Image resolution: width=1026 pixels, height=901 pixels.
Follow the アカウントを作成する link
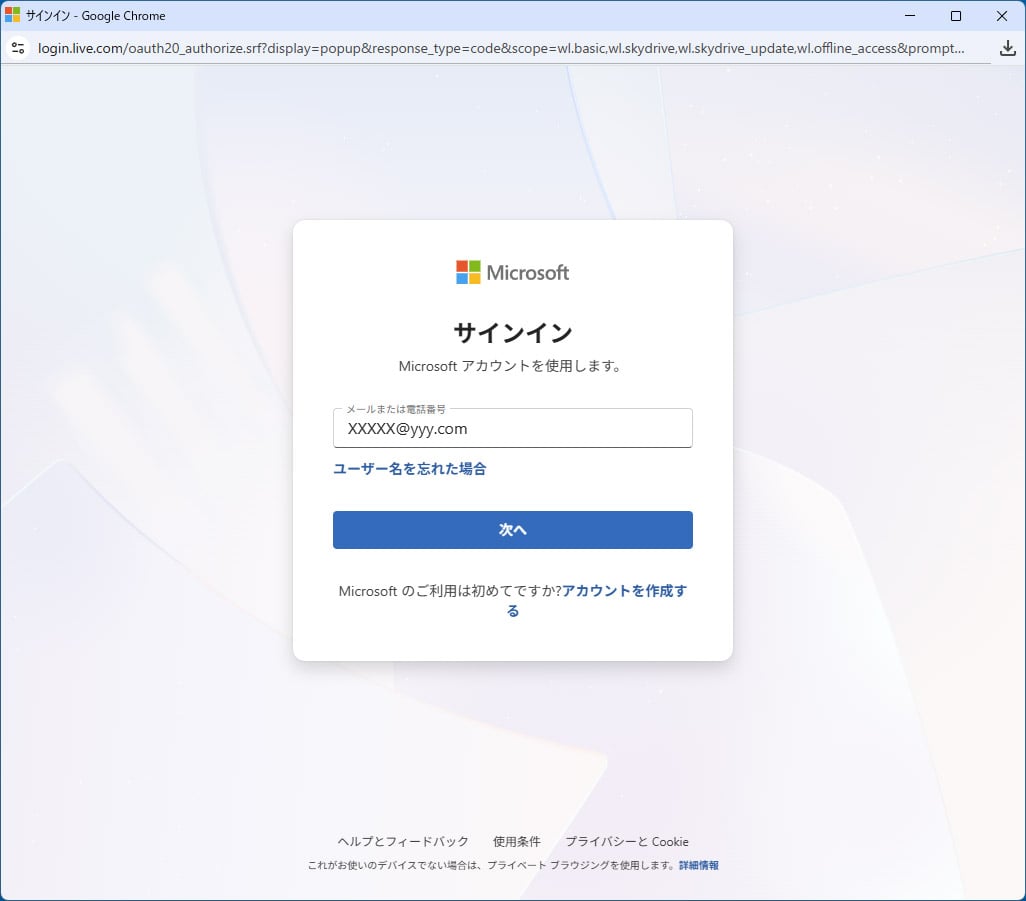[624, 591]
